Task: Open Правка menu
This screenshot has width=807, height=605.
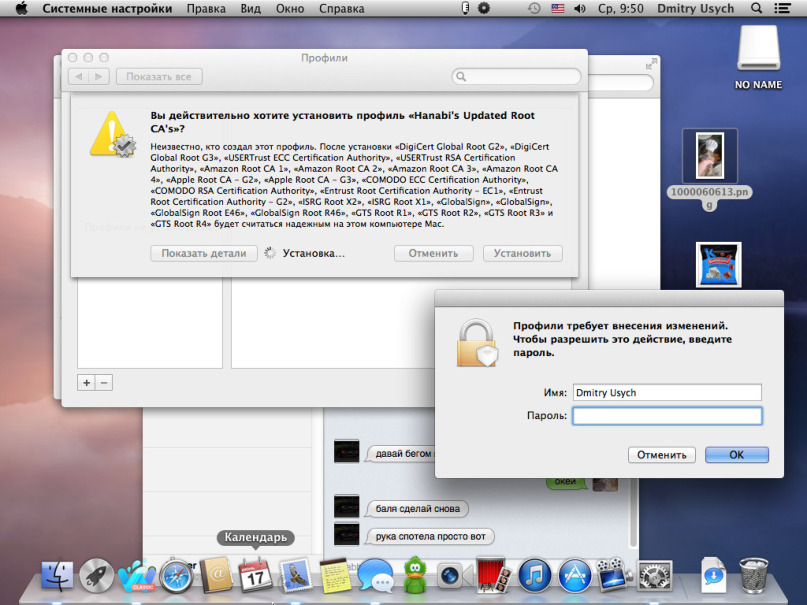Action: point(206,9)
